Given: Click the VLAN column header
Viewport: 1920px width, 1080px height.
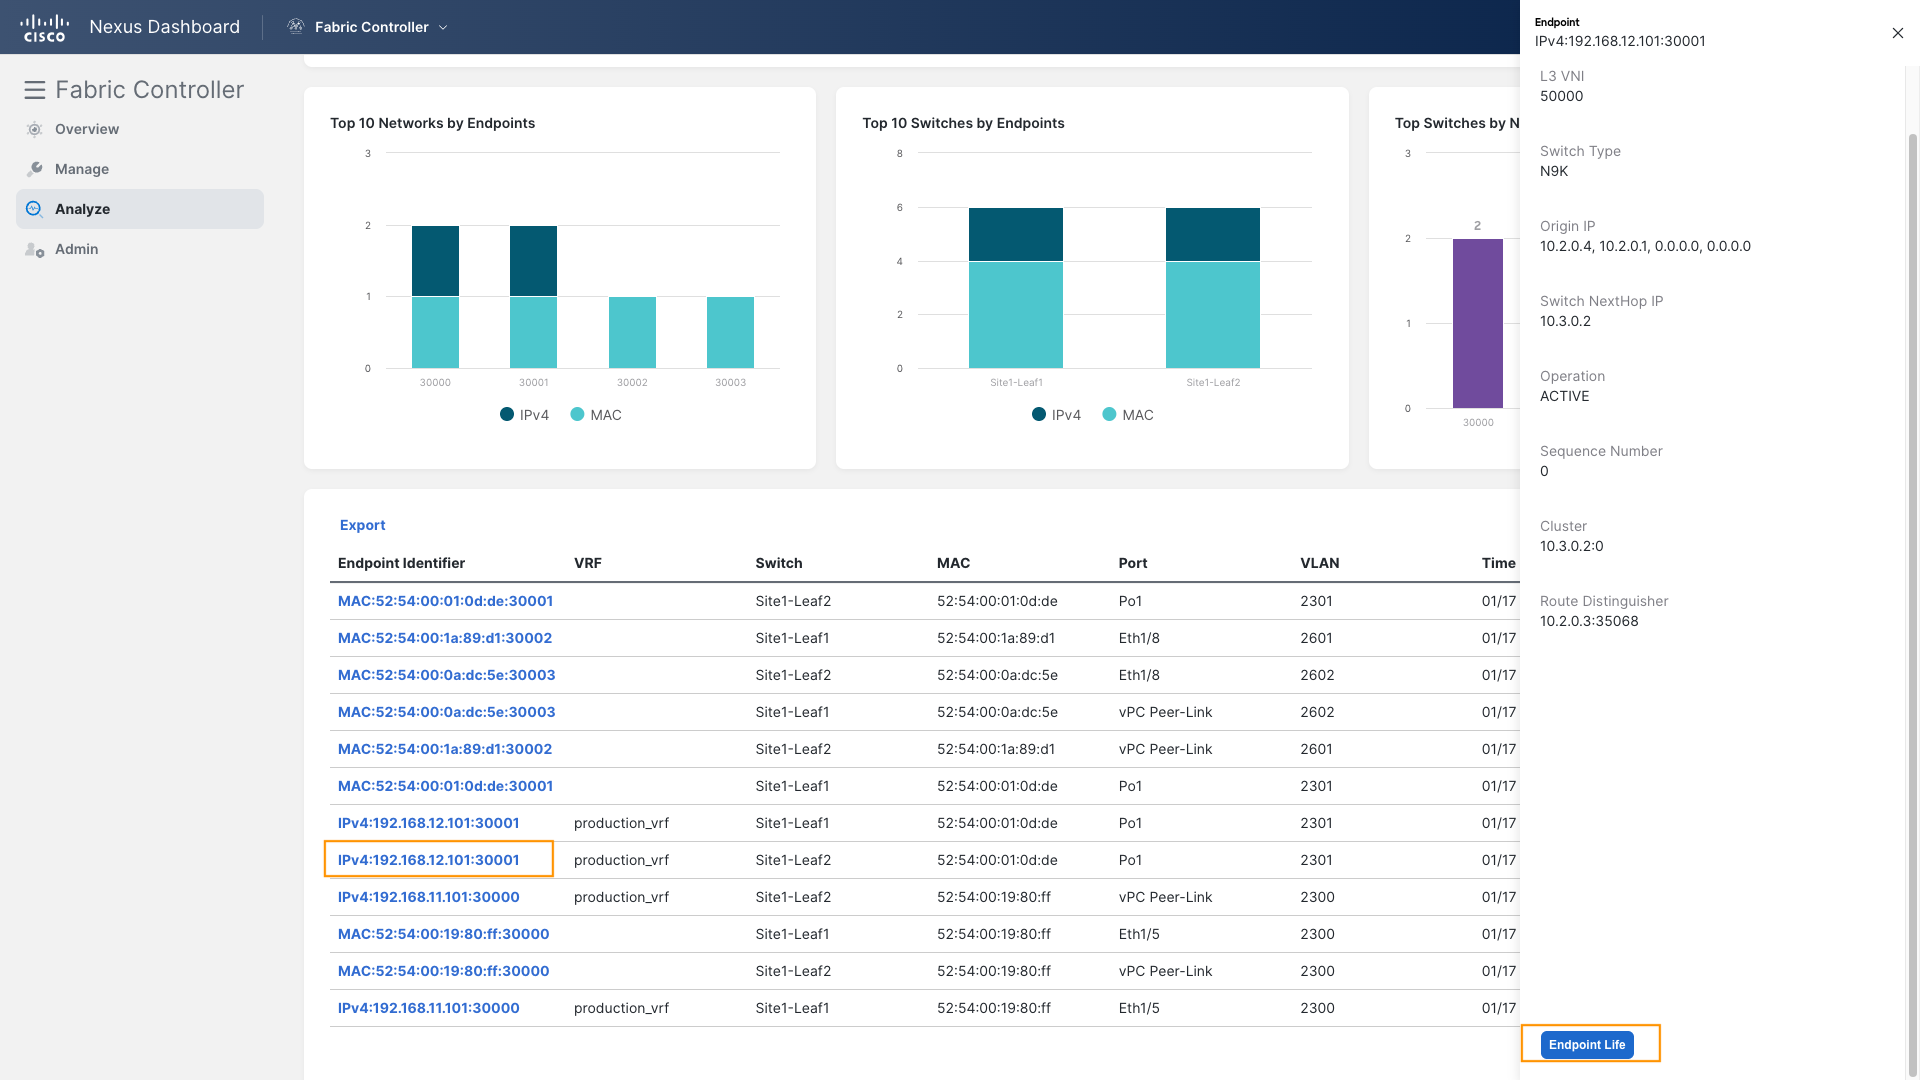Looking at the screenshot, I should coord(1319,563).
